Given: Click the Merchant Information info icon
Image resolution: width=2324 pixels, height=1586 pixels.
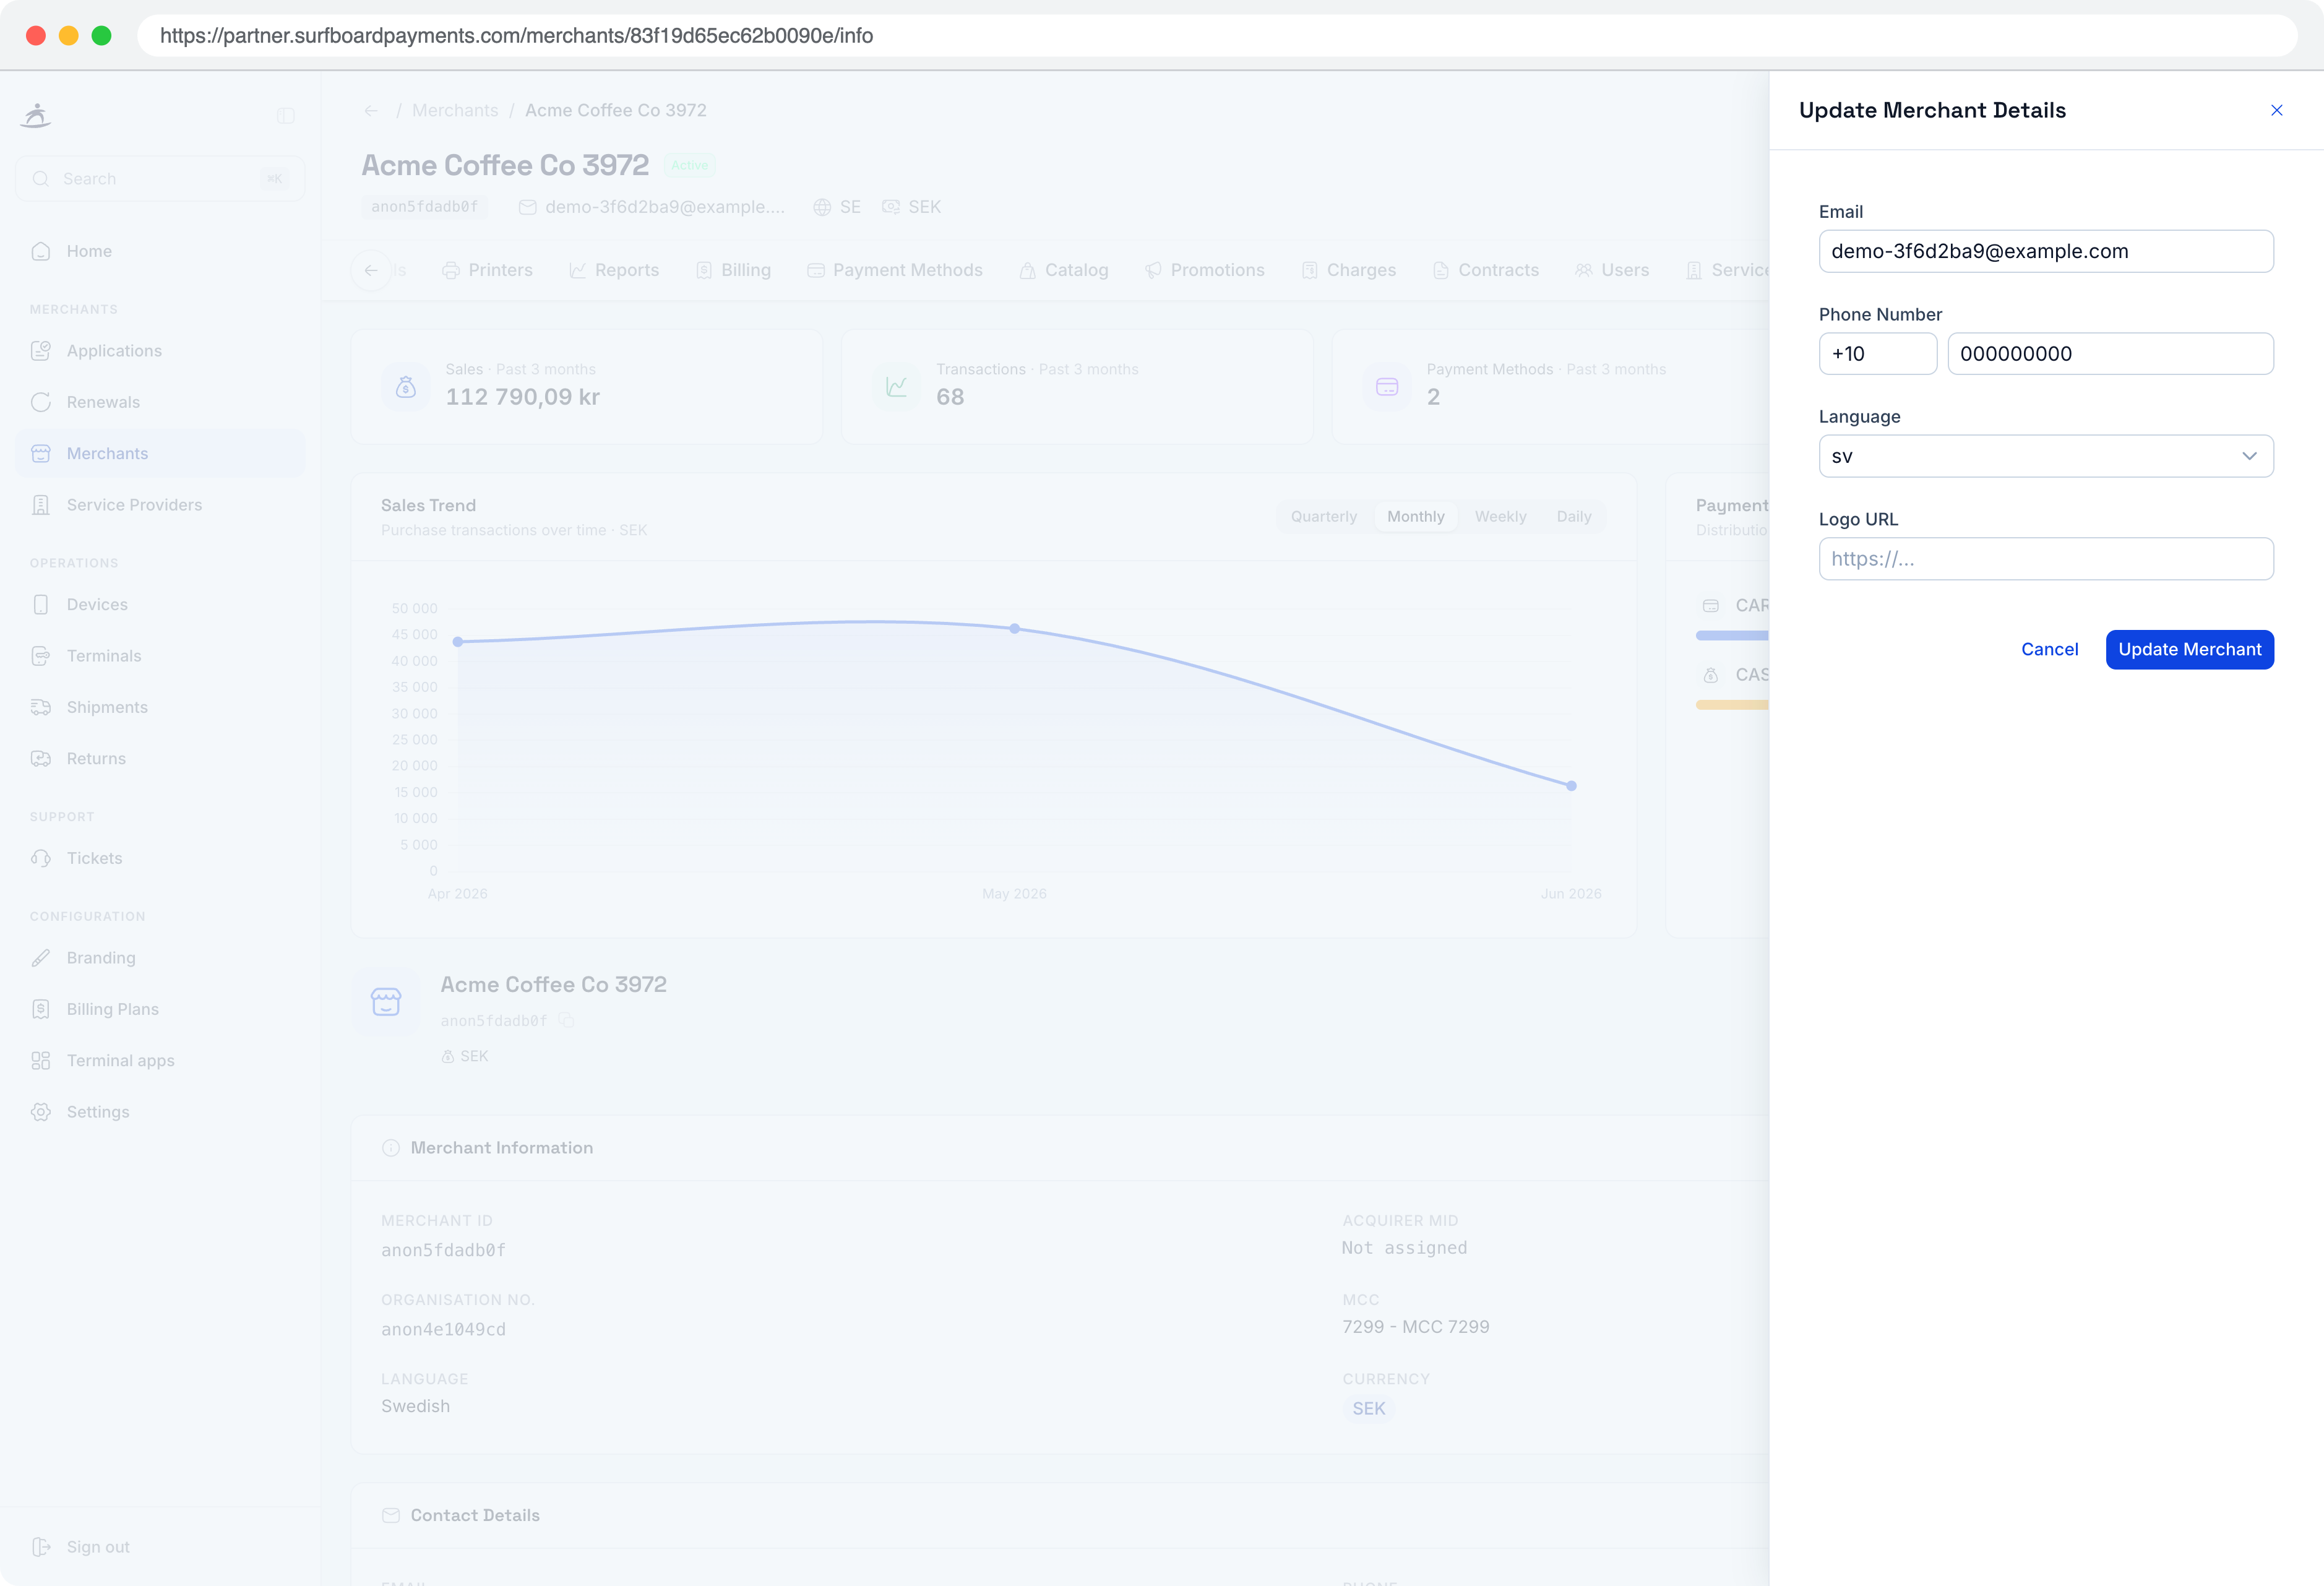Looking at the screenshot, I should (x=391, y=1148).
